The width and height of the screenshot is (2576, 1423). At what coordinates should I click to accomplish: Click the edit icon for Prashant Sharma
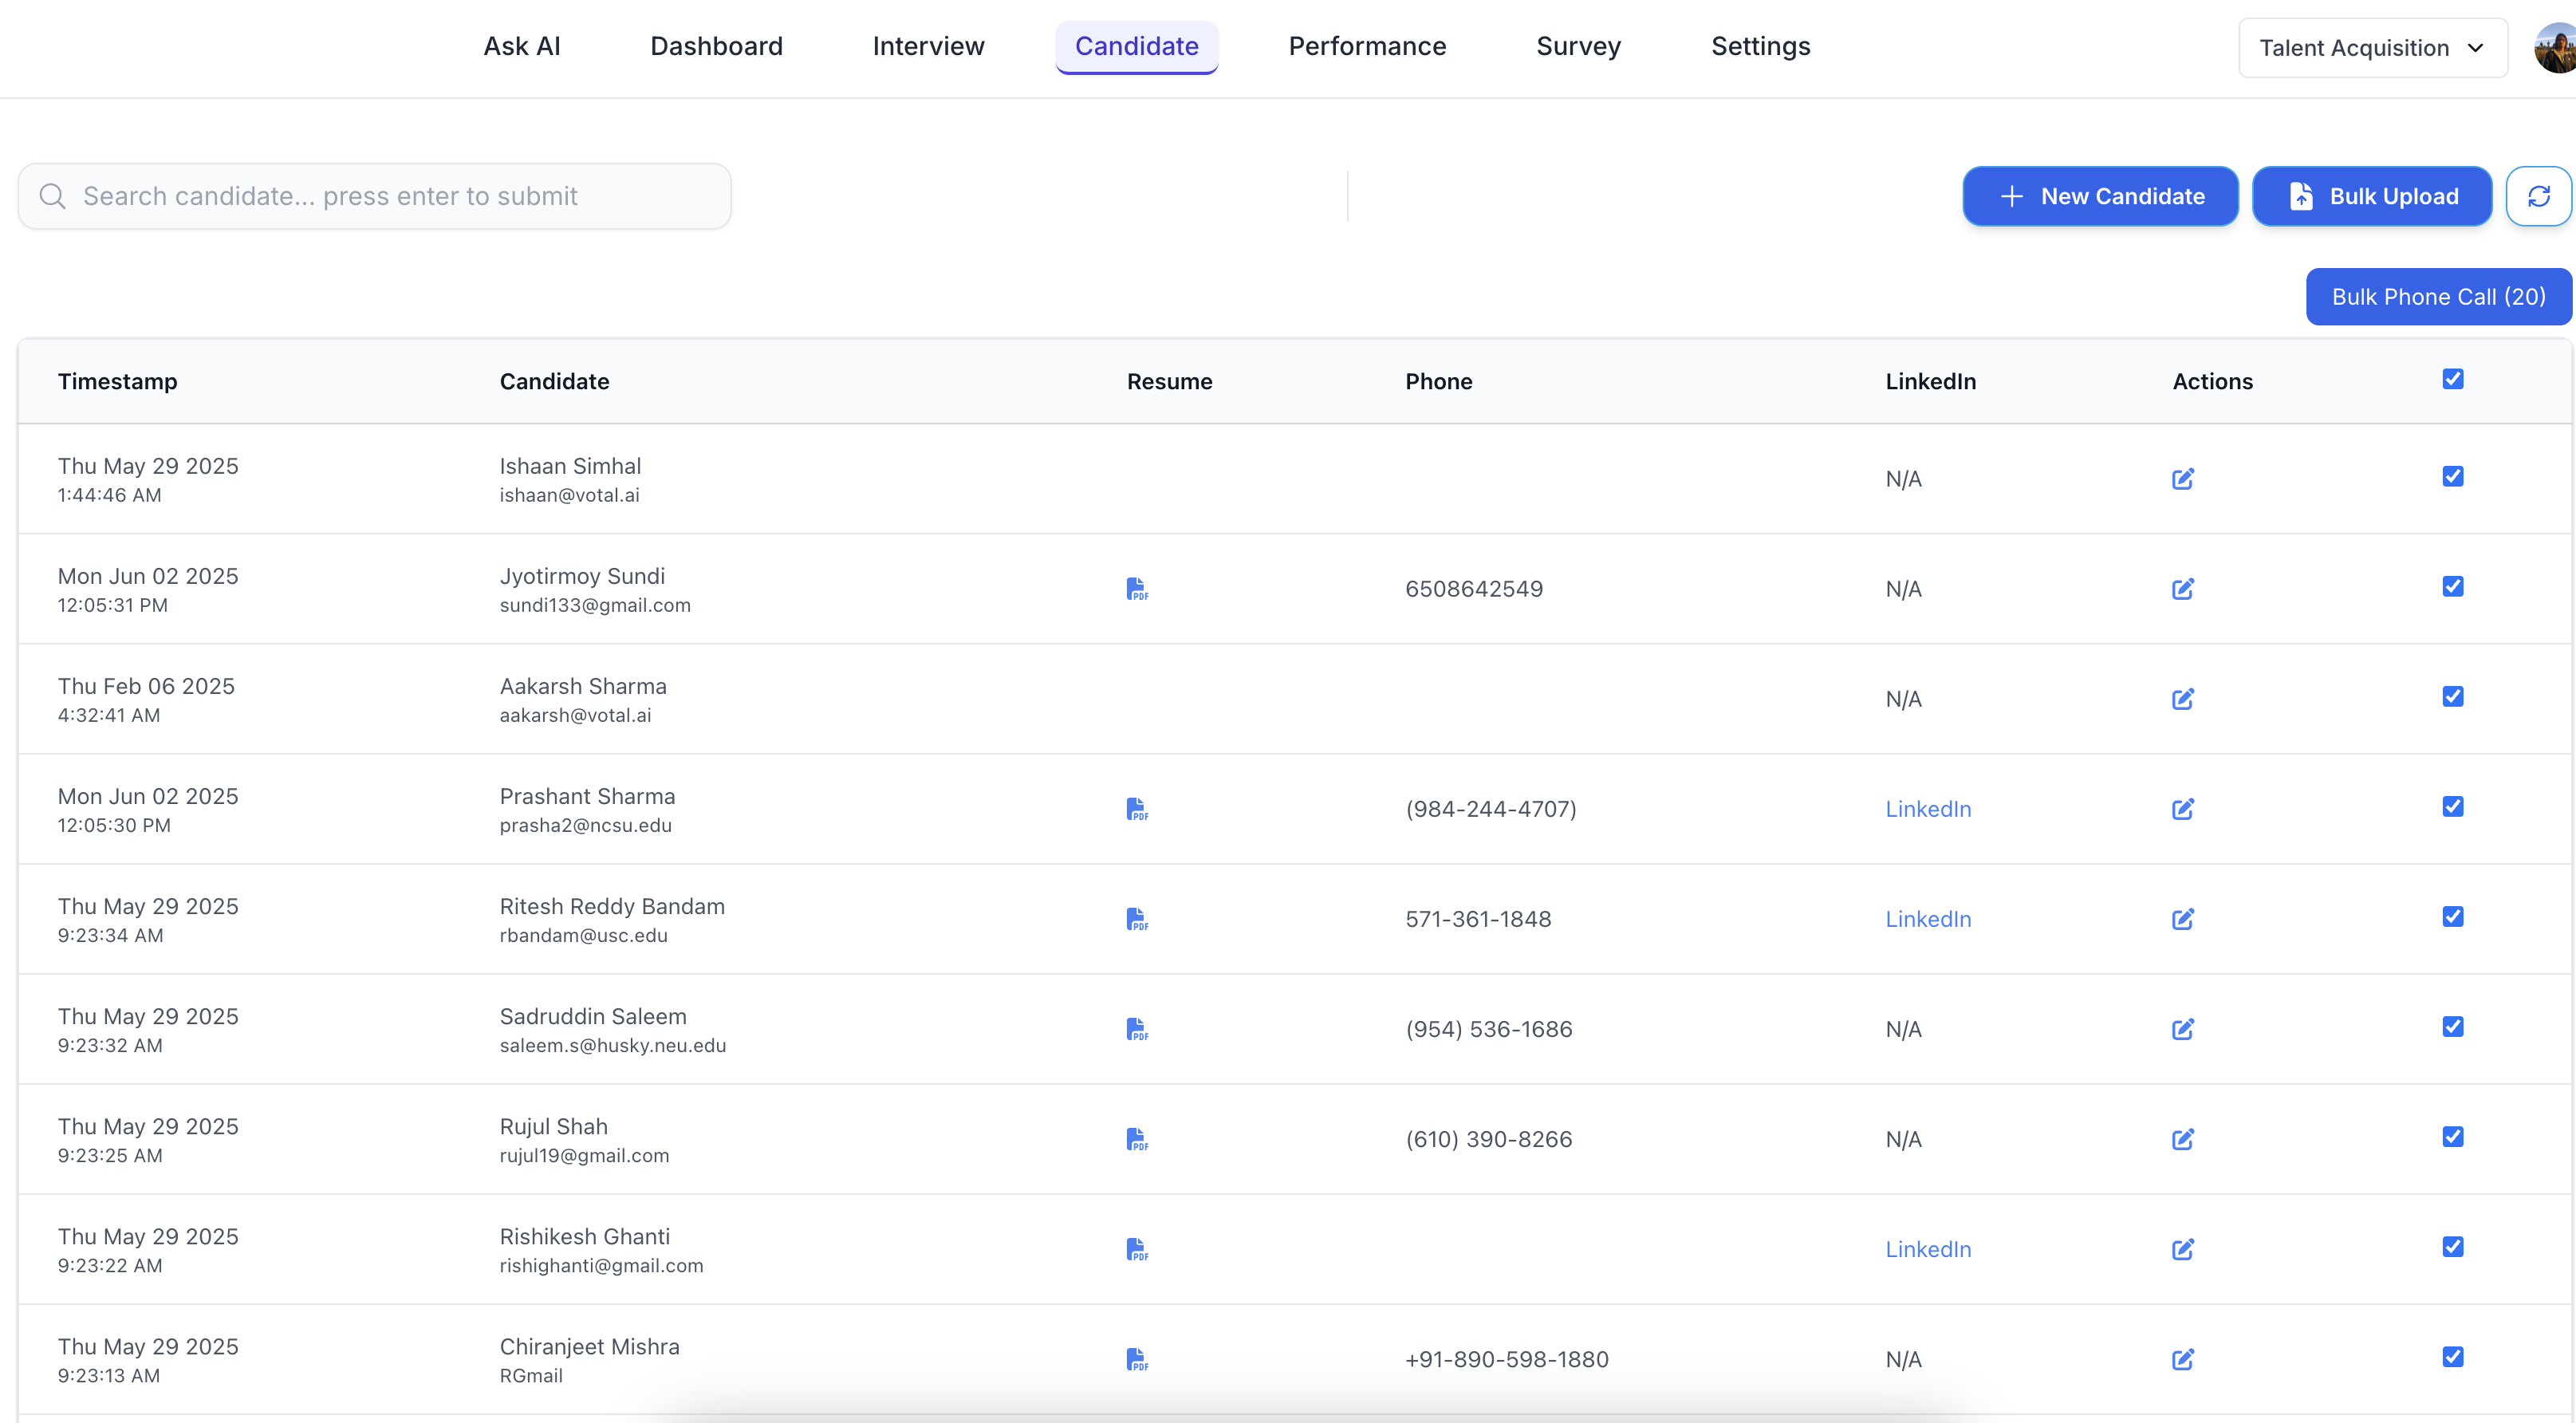(x=2183, y=809)
